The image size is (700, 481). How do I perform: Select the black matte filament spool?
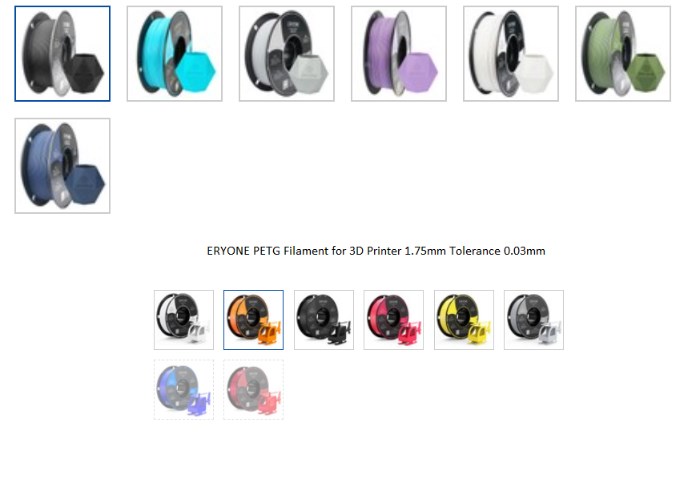pyautogui.click(x=62, y=54)
